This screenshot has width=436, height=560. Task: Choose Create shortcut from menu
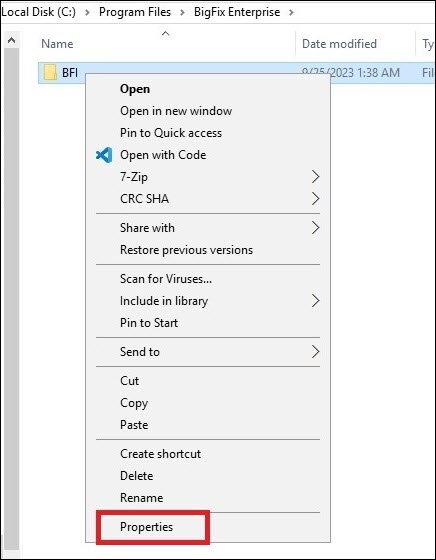(x=160, y=454)
